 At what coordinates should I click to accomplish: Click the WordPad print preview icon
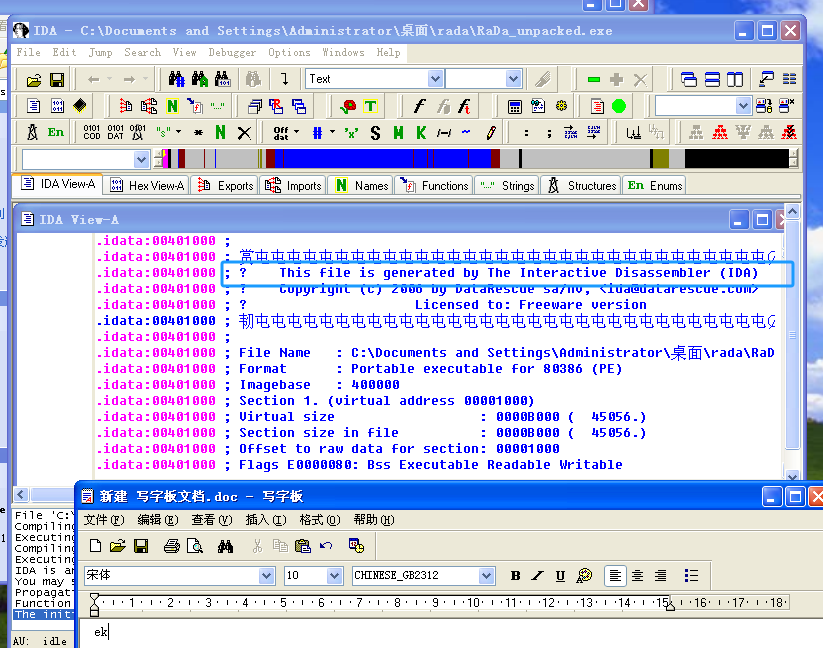point(195,546)
